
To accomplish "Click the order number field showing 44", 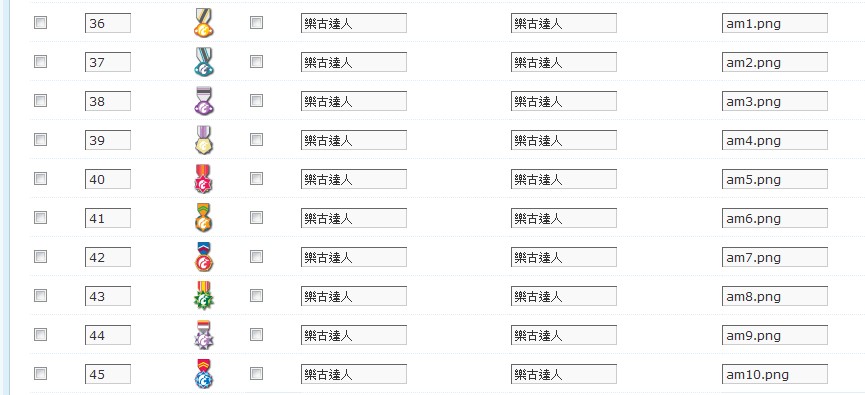I will (108, 335).
